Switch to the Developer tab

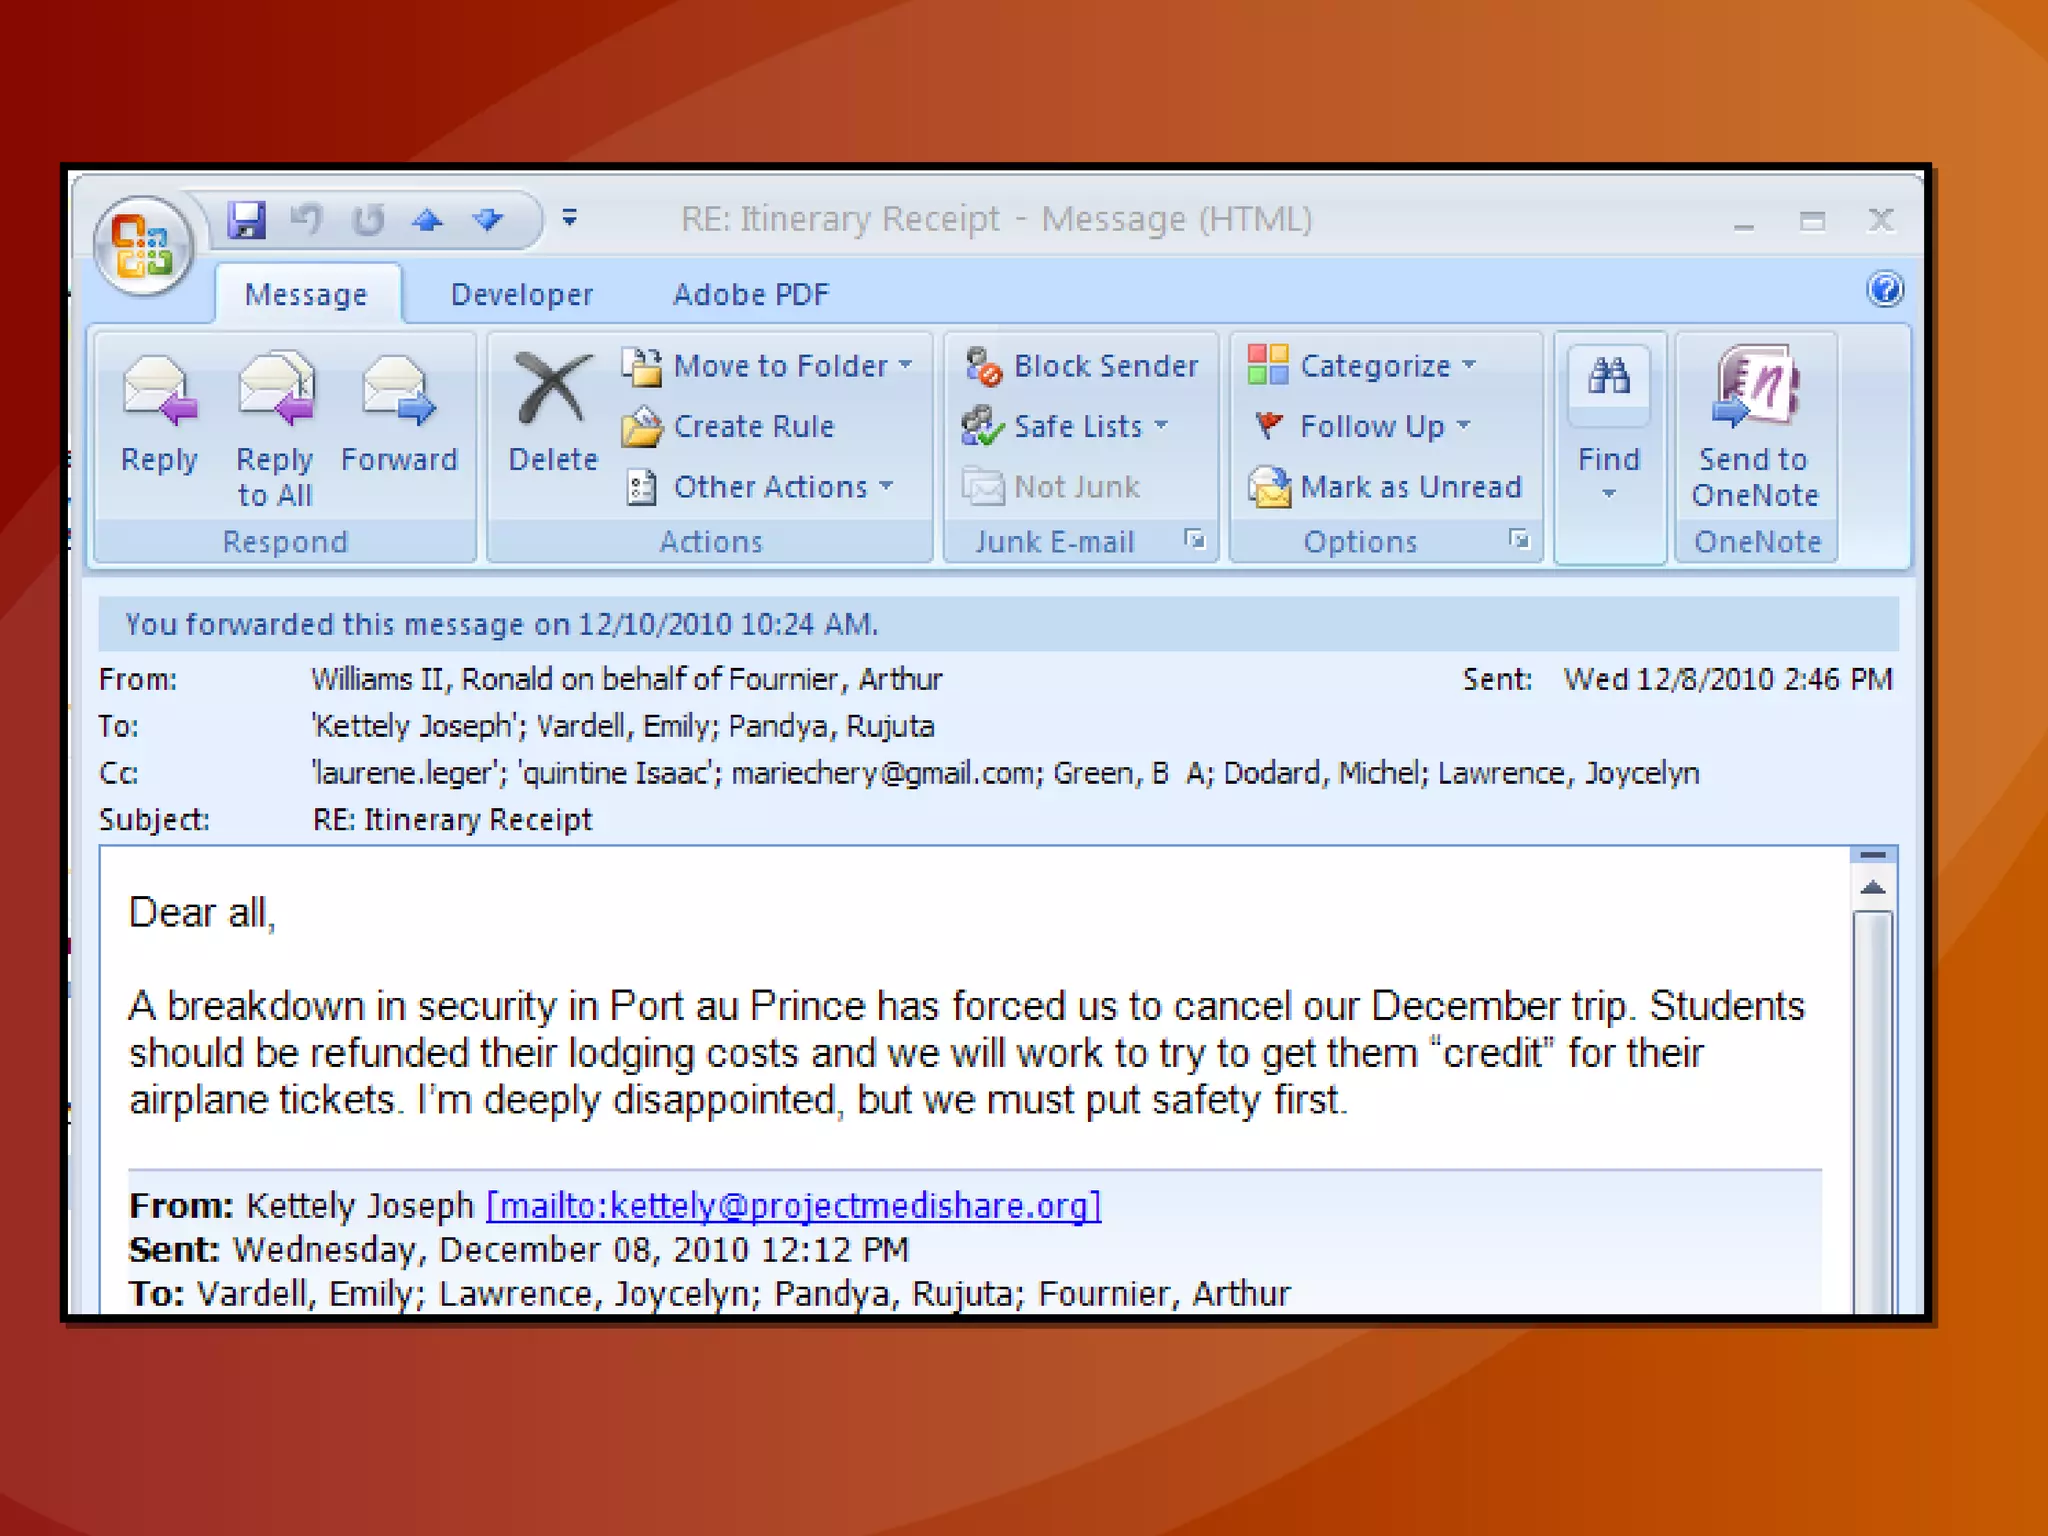click(521, 294)
